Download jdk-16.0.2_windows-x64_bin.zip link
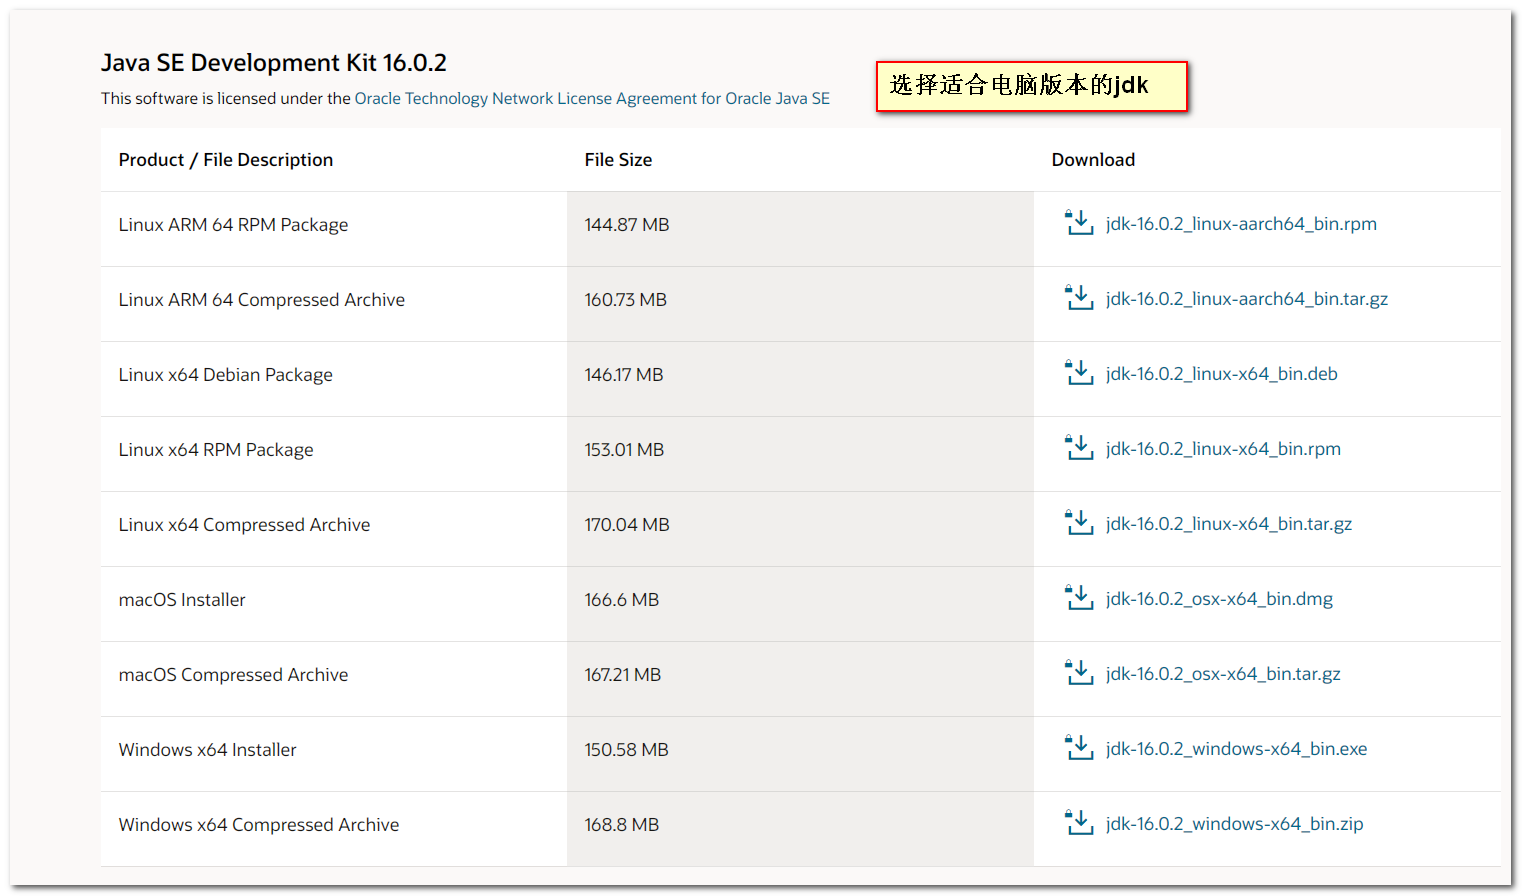 pos(1234,824)
